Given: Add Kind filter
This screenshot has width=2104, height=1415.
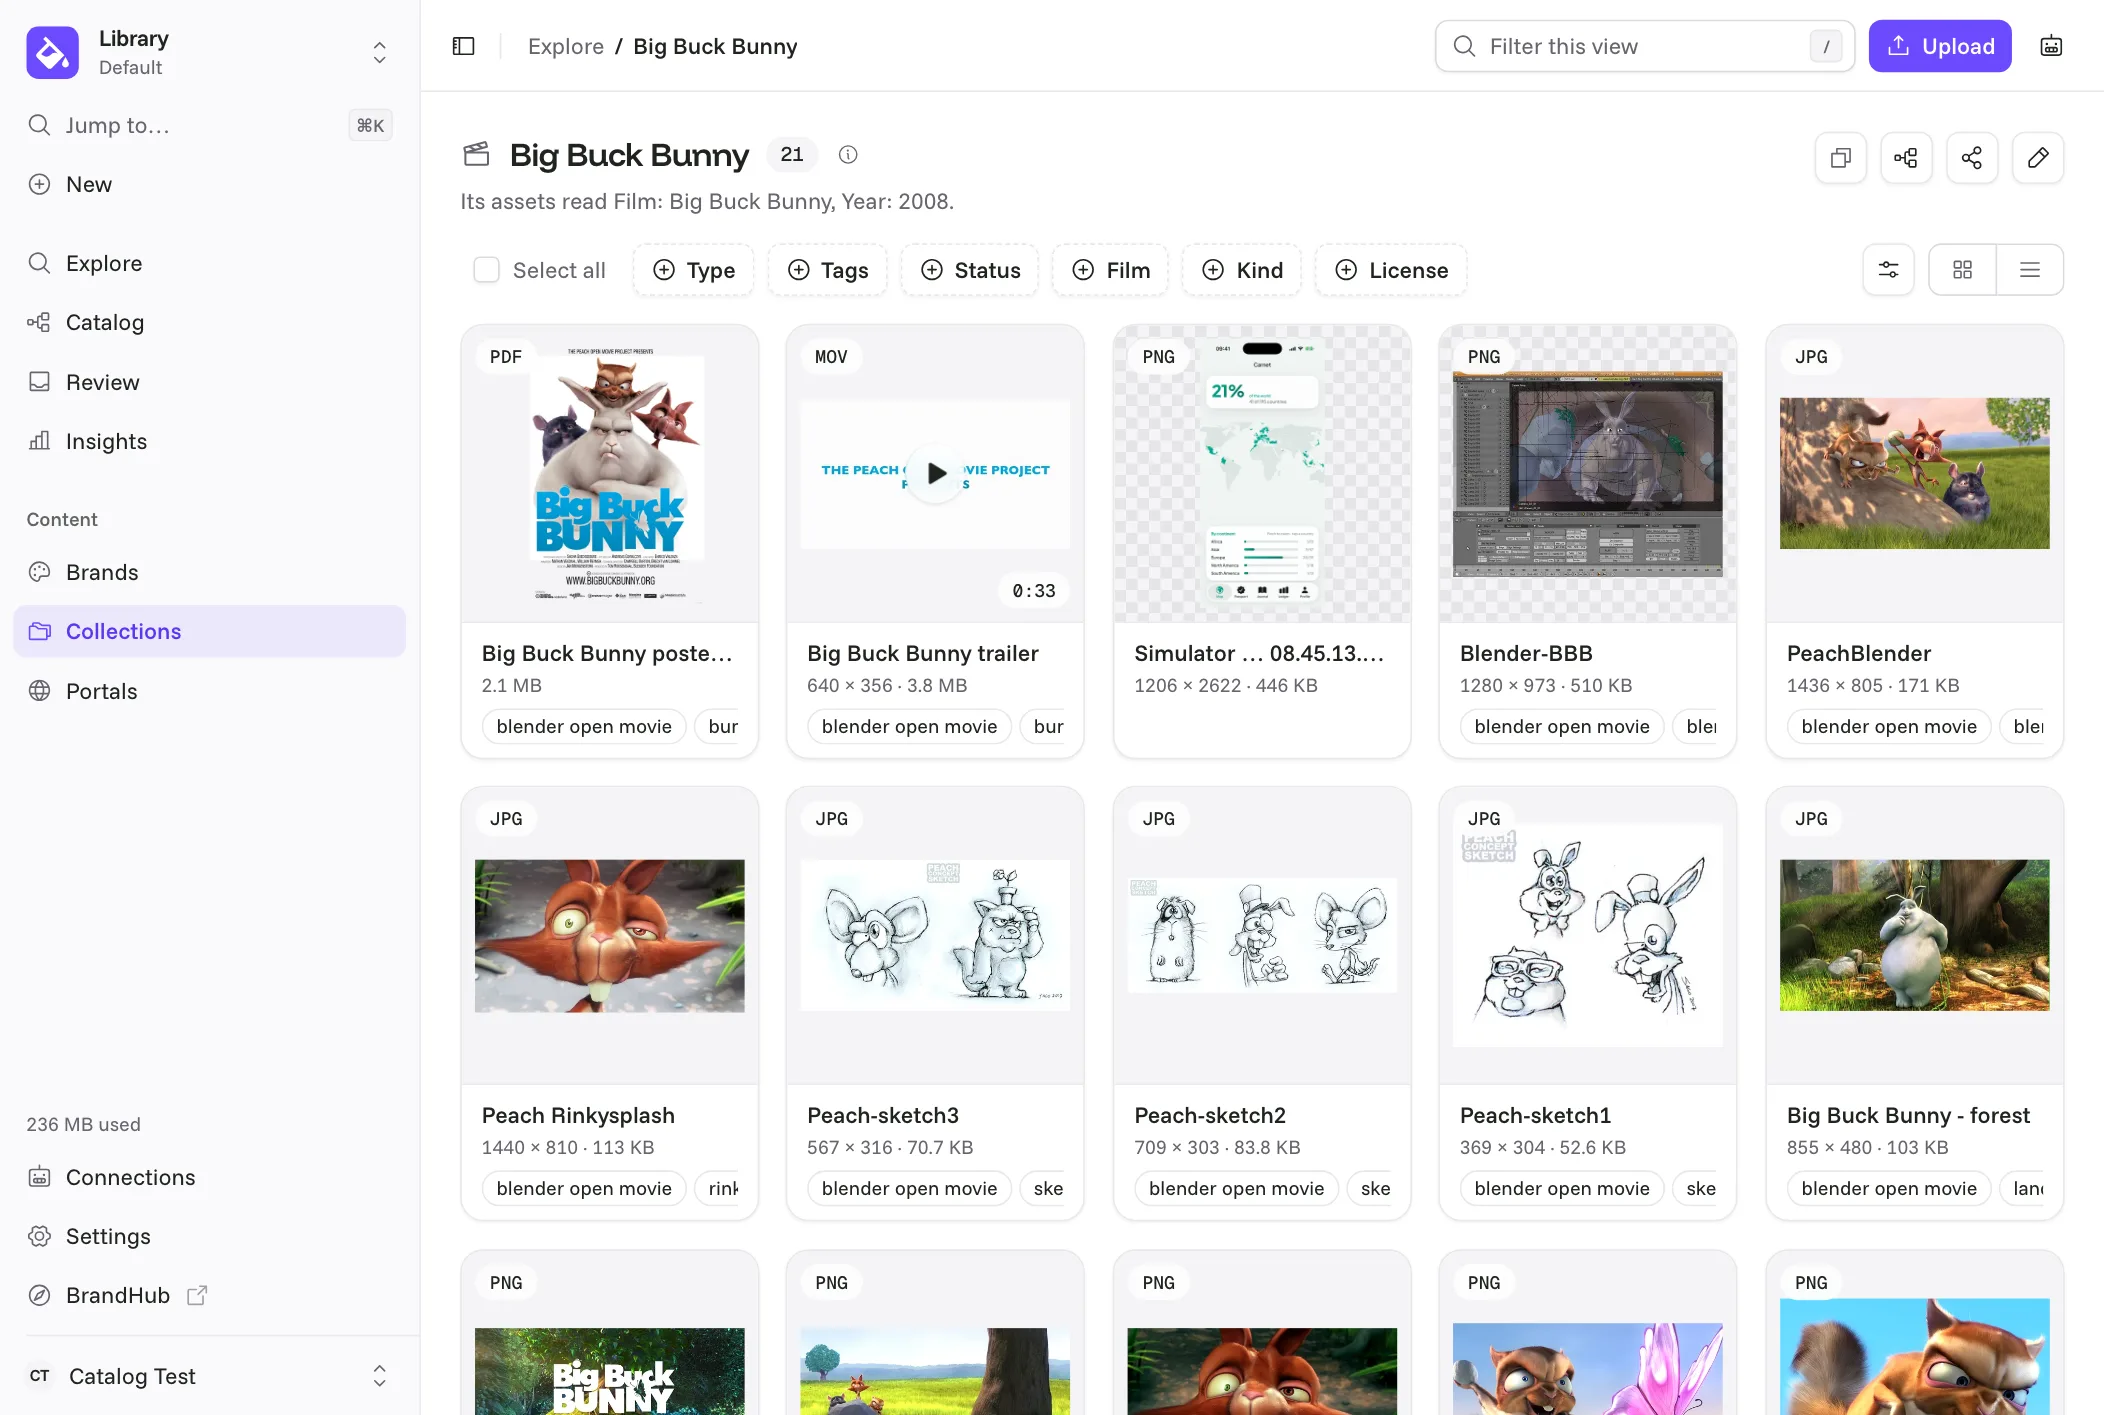Looking at the screenshot, I should (x=1241, y=270).
